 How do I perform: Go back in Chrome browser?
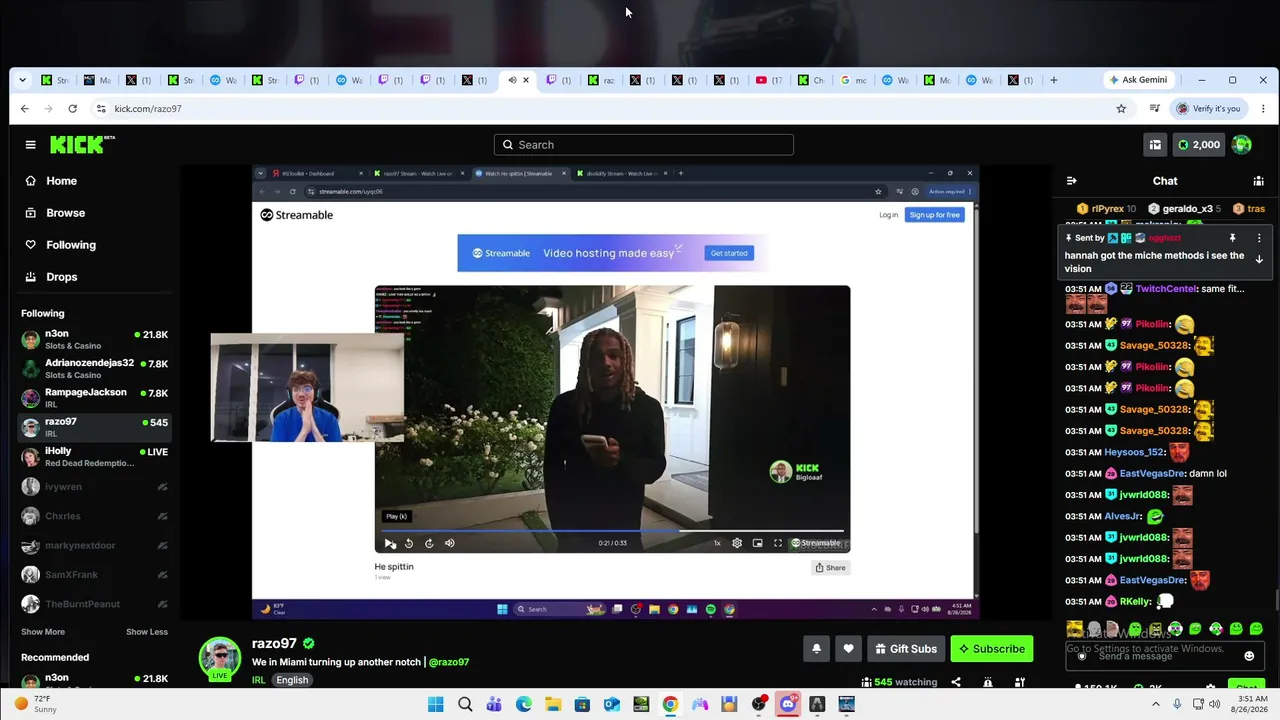coord(25,108)
